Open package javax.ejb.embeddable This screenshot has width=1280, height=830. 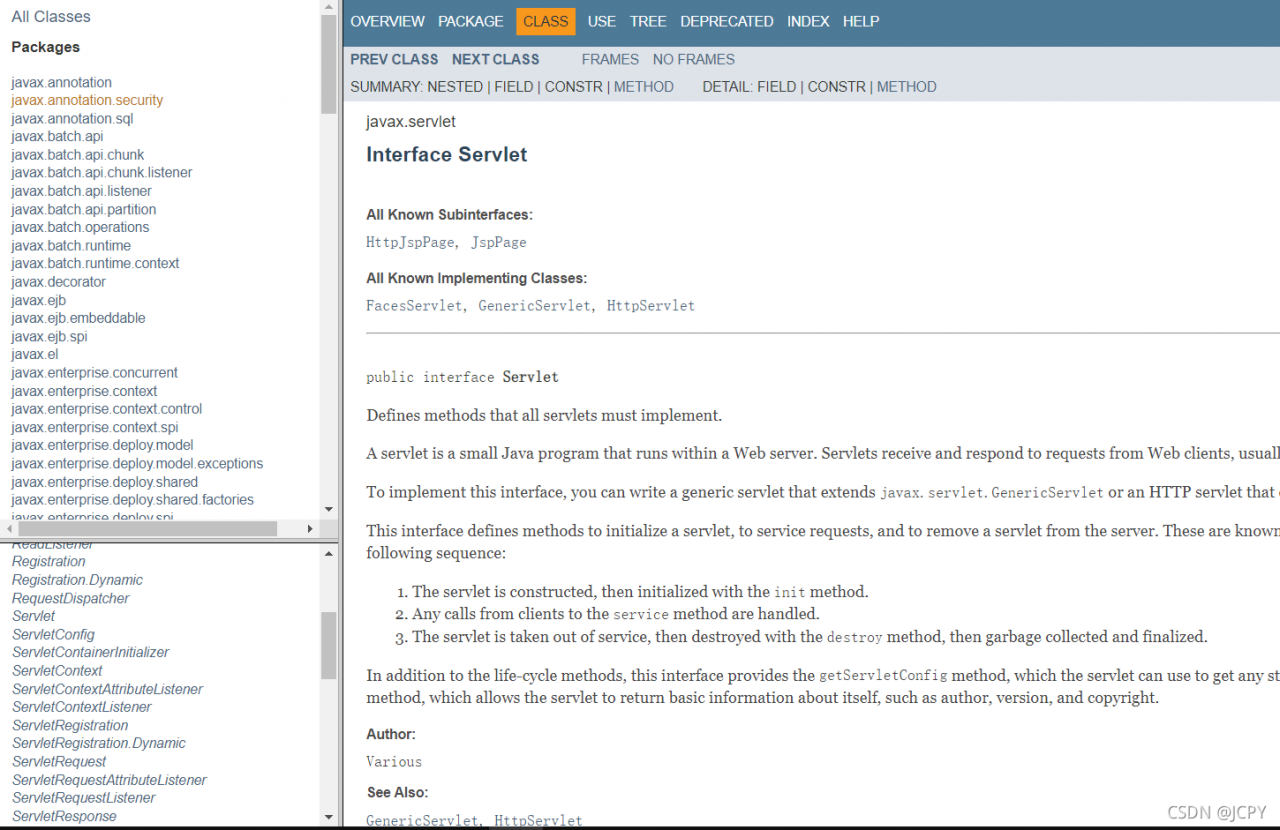78,318
